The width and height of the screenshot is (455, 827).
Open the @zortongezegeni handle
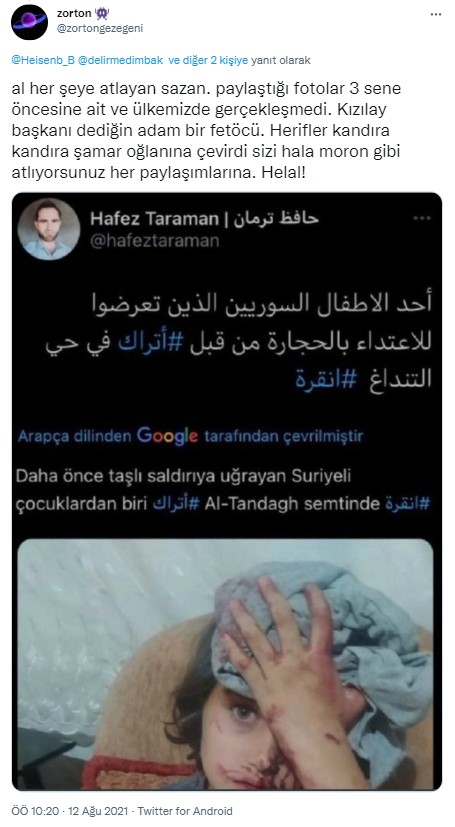(100, 28)
